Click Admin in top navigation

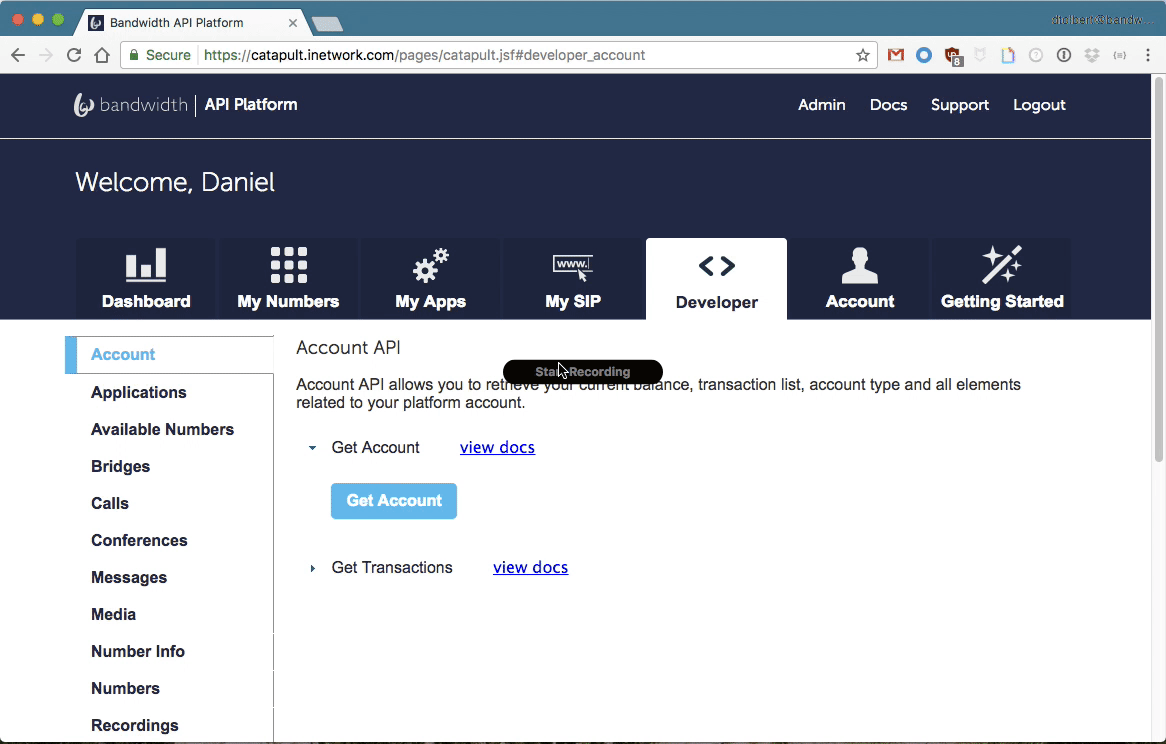[x=822, y=105]
